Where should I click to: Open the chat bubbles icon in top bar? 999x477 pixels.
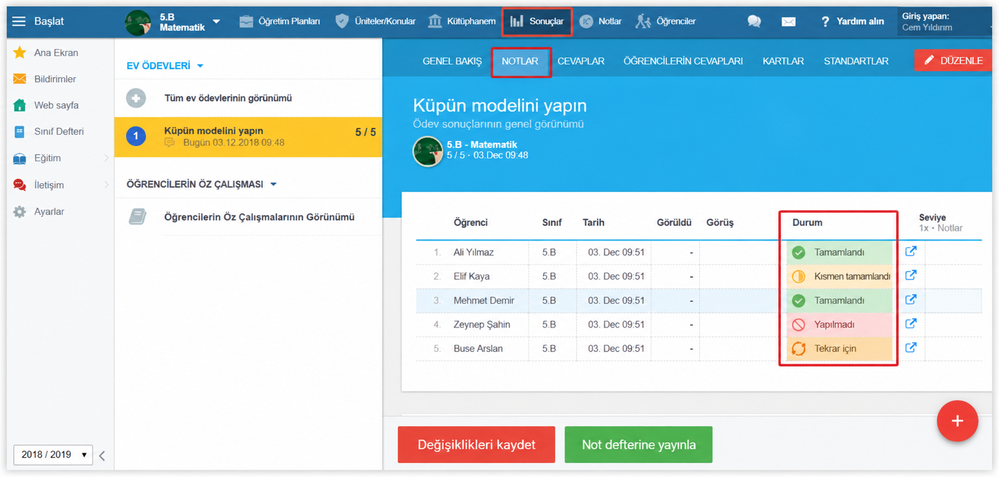[754, 22]
